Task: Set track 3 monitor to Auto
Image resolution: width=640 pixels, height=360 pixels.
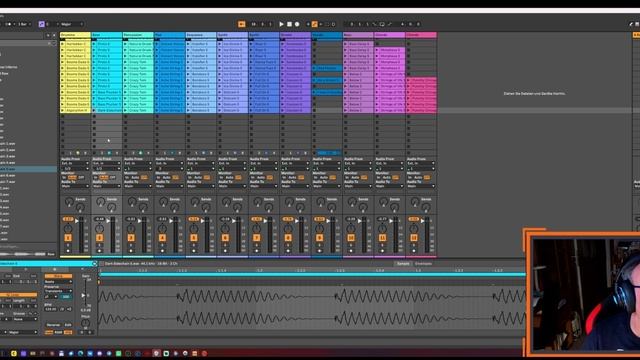Action: click(135, 178)
